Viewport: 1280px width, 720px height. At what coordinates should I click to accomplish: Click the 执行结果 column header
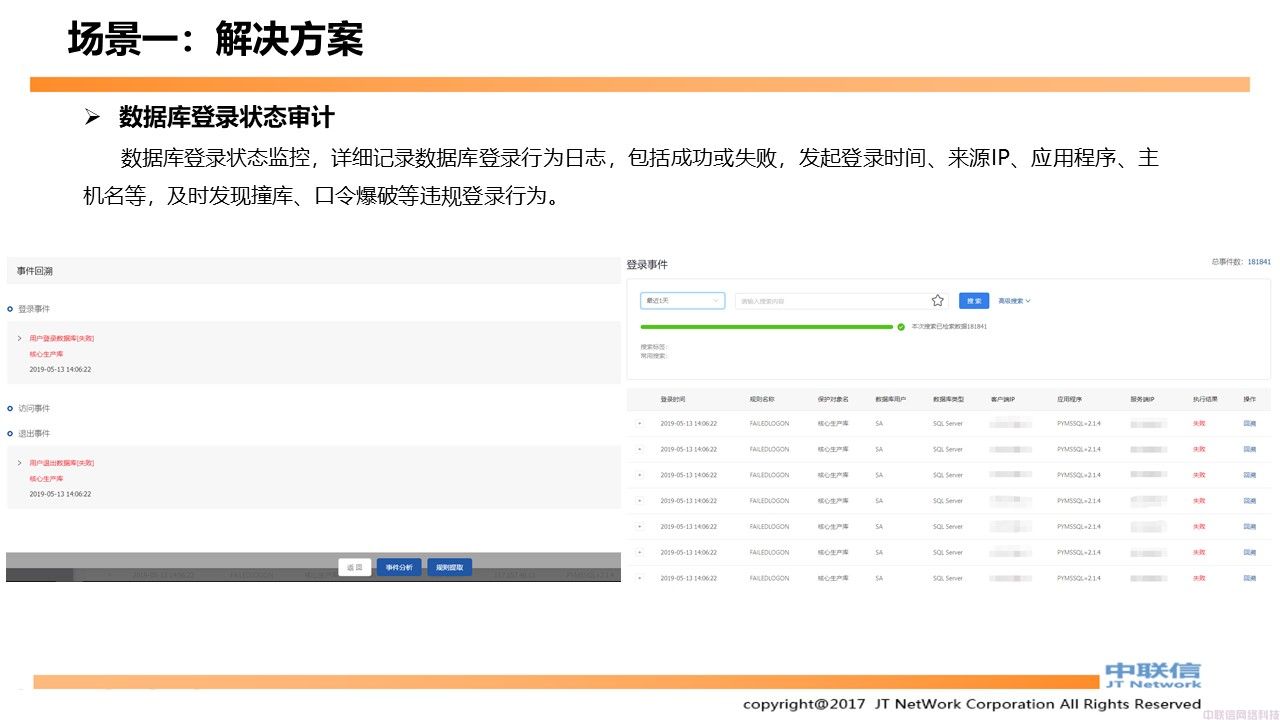(1205, 399)
